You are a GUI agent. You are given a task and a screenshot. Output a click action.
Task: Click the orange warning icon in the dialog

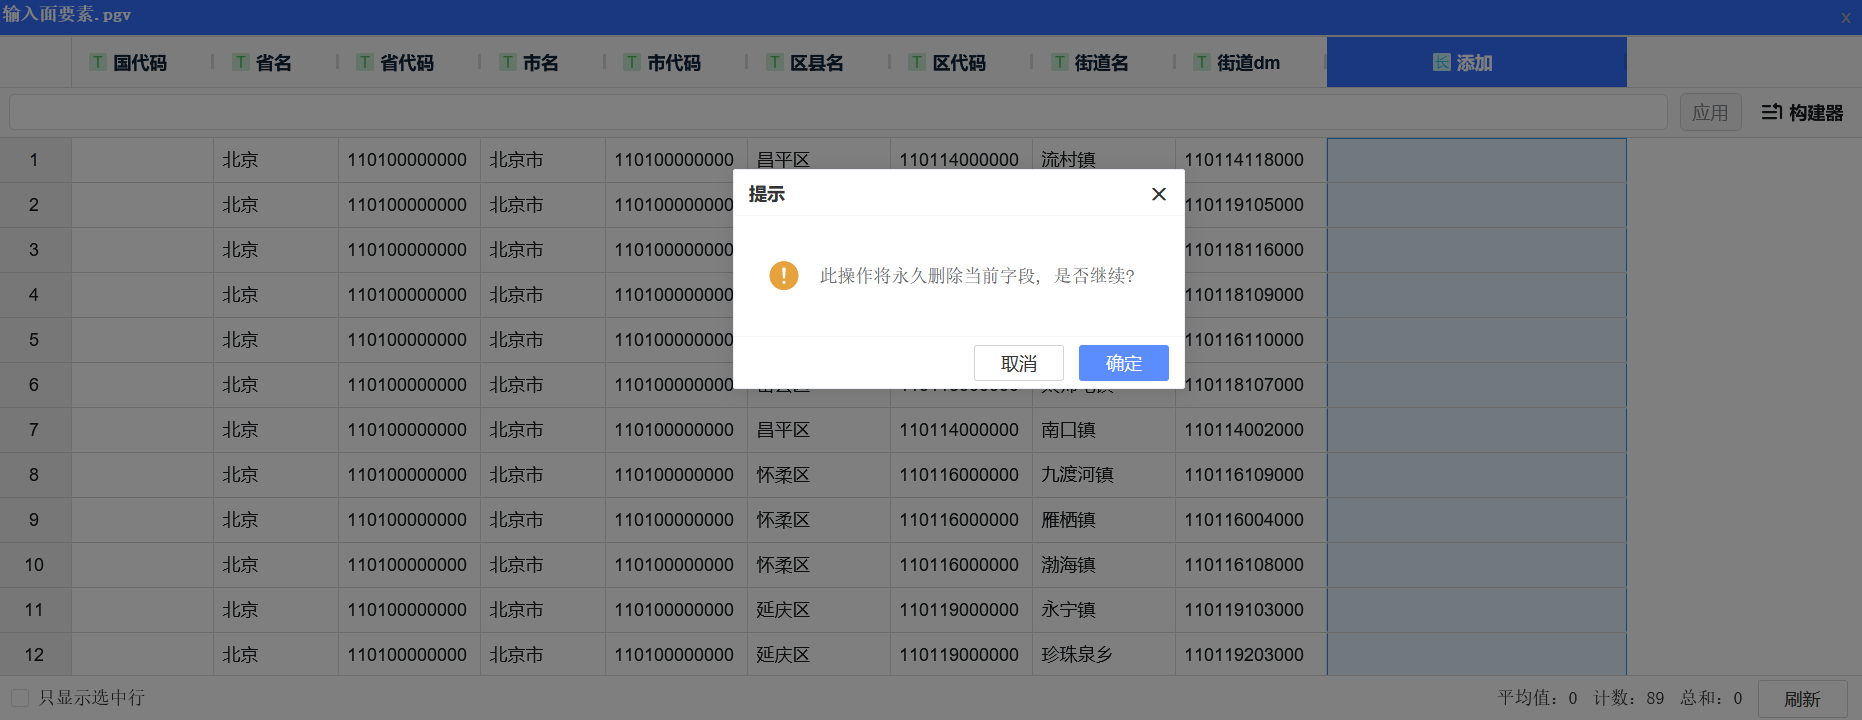click(783, 275)
